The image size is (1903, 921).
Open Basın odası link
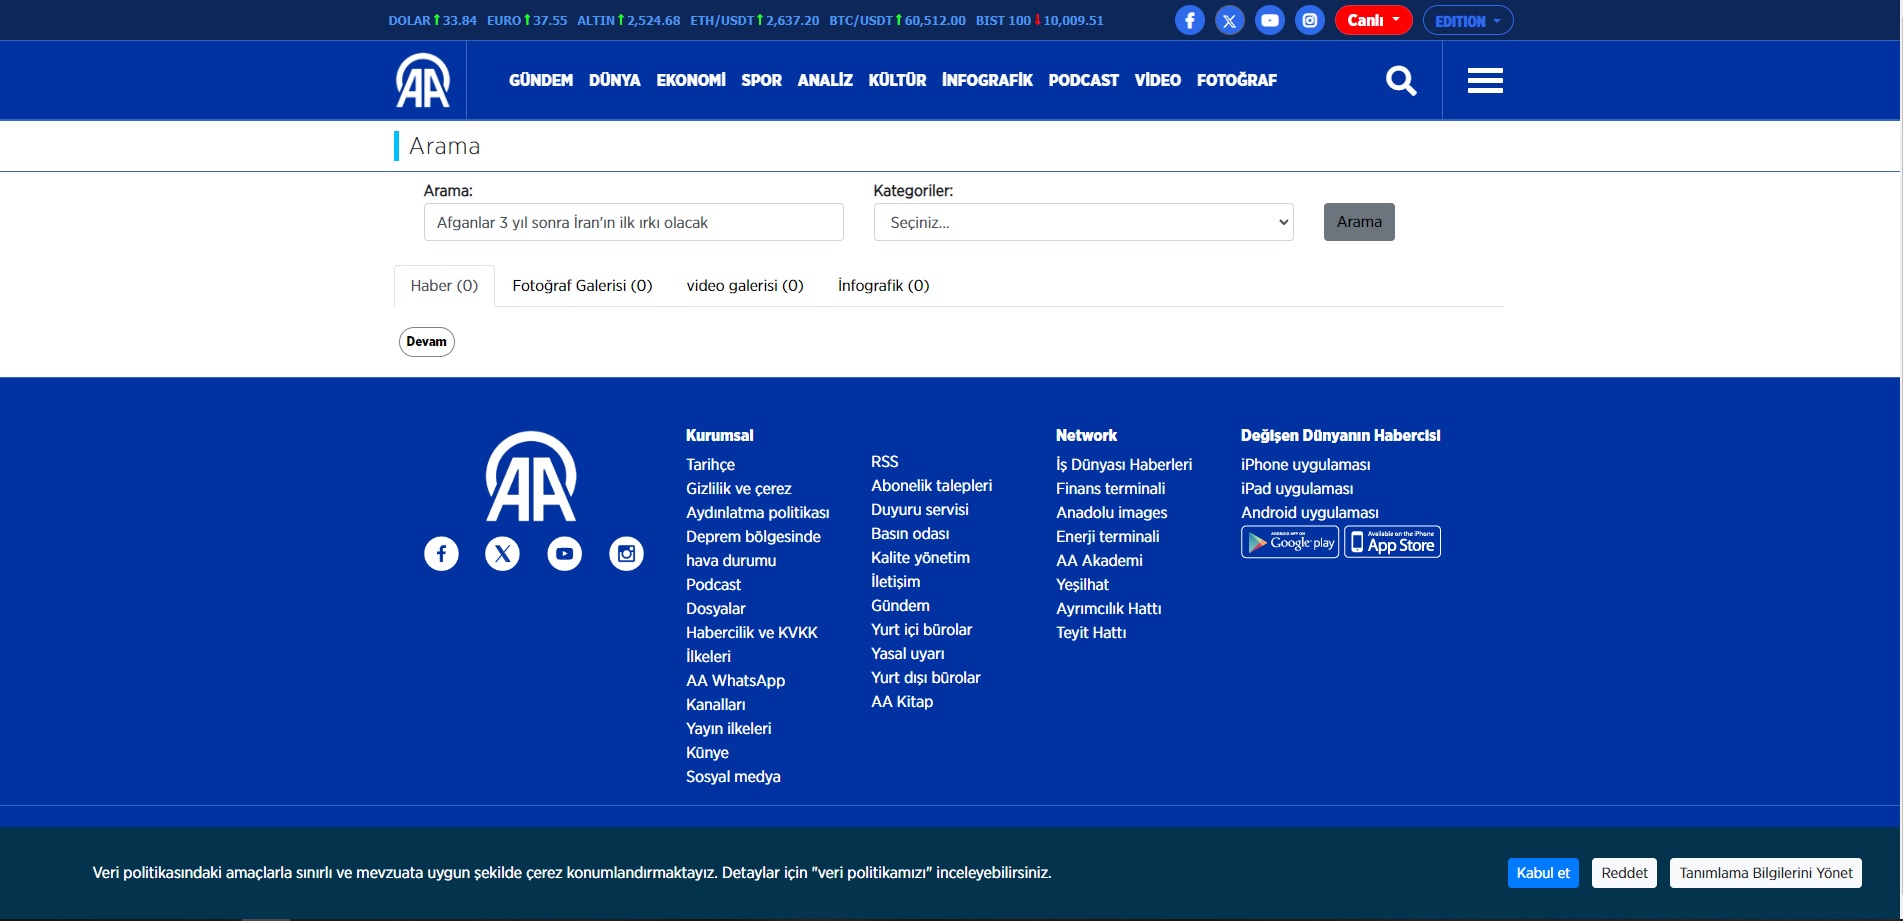pos(910,534)
